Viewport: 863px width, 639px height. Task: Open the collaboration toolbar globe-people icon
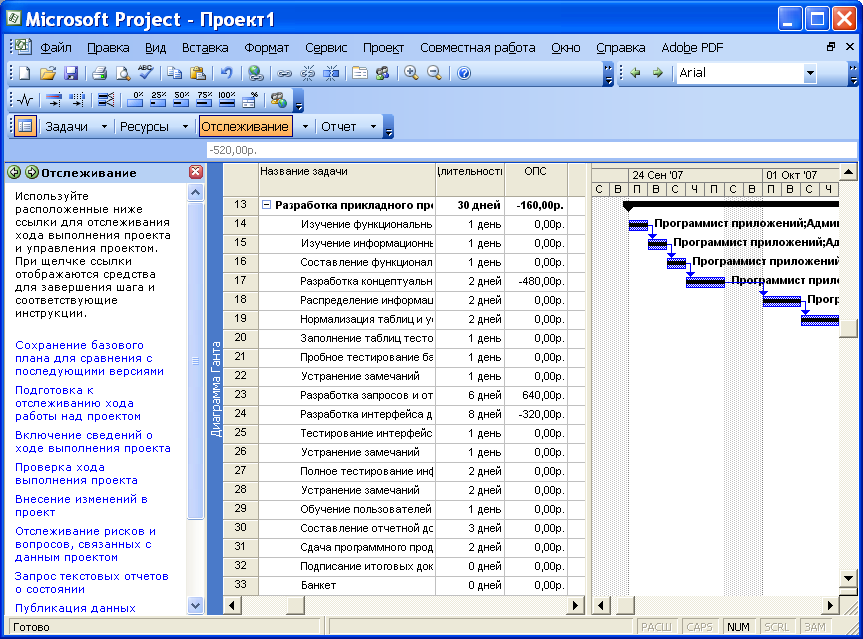point(278,100)
